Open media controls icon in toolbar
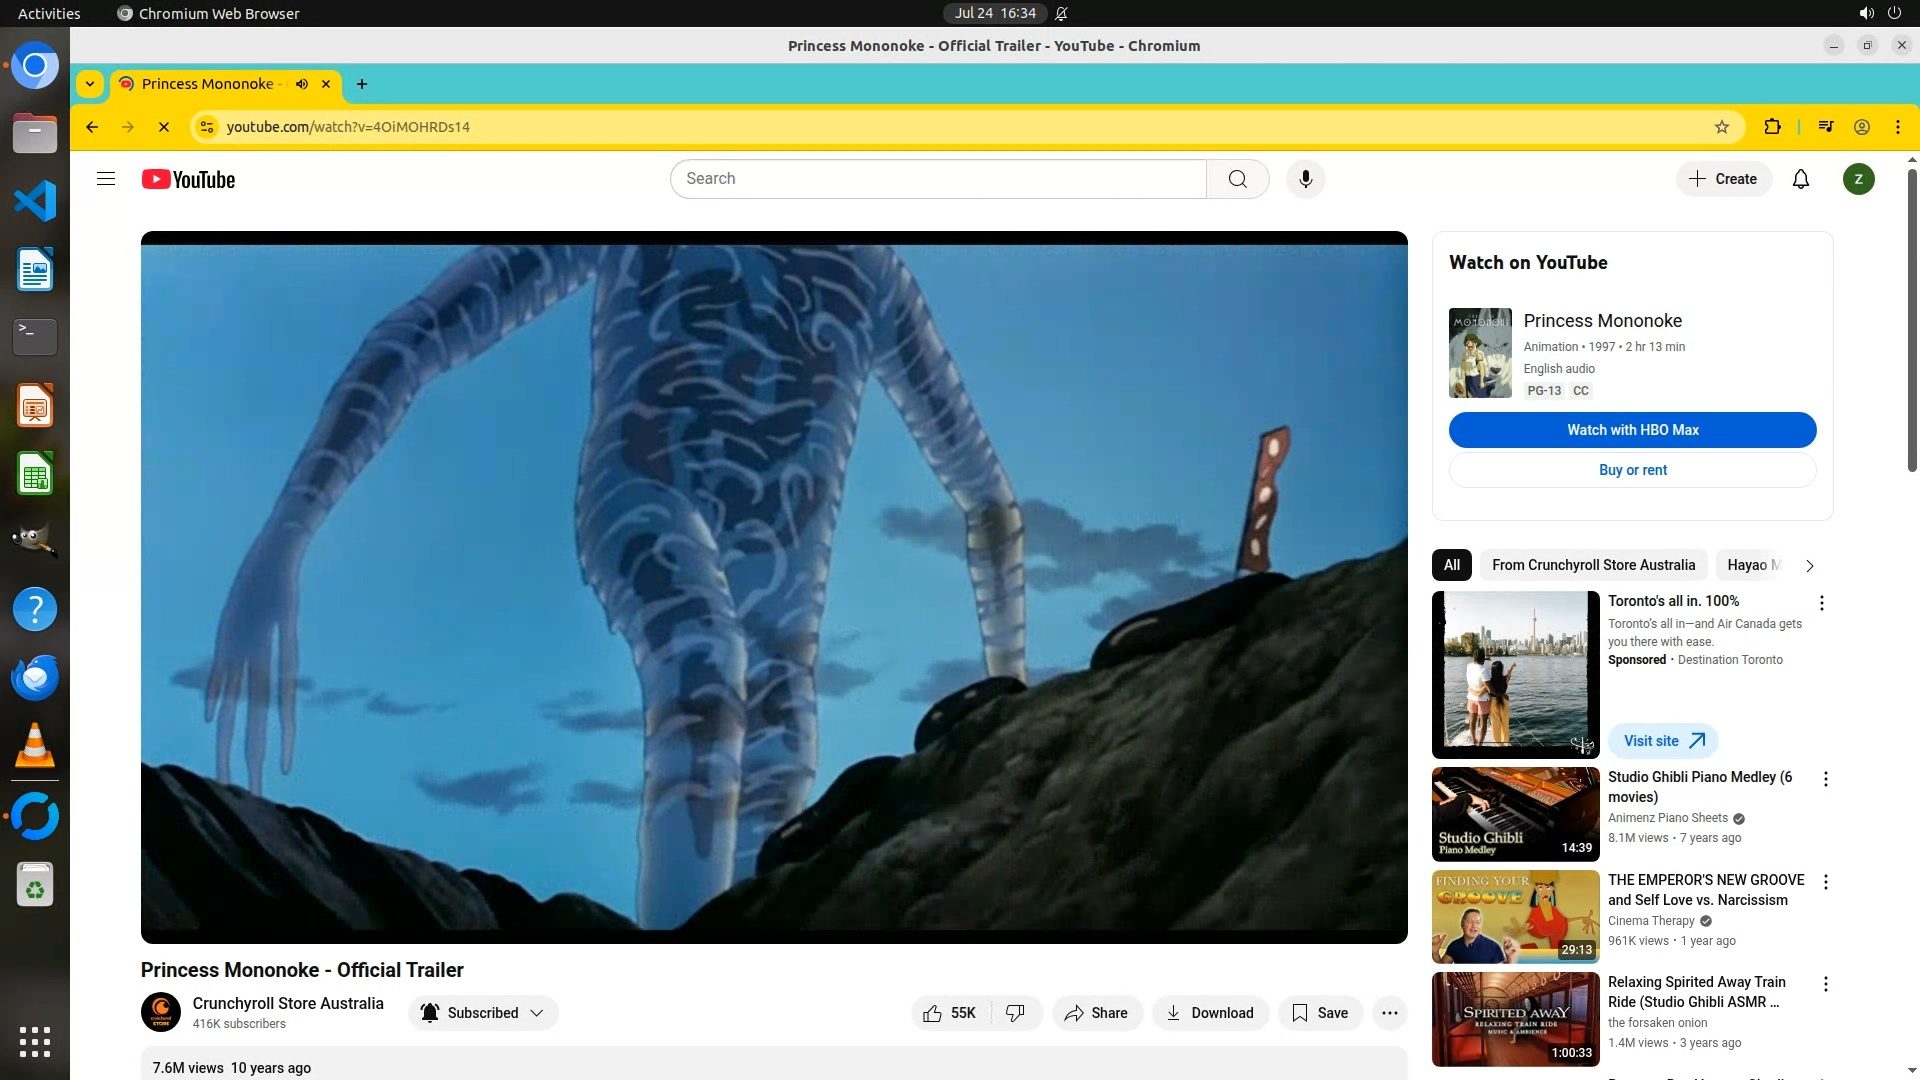The height and width of the screenshot is (1080, 1920). 1826,127
